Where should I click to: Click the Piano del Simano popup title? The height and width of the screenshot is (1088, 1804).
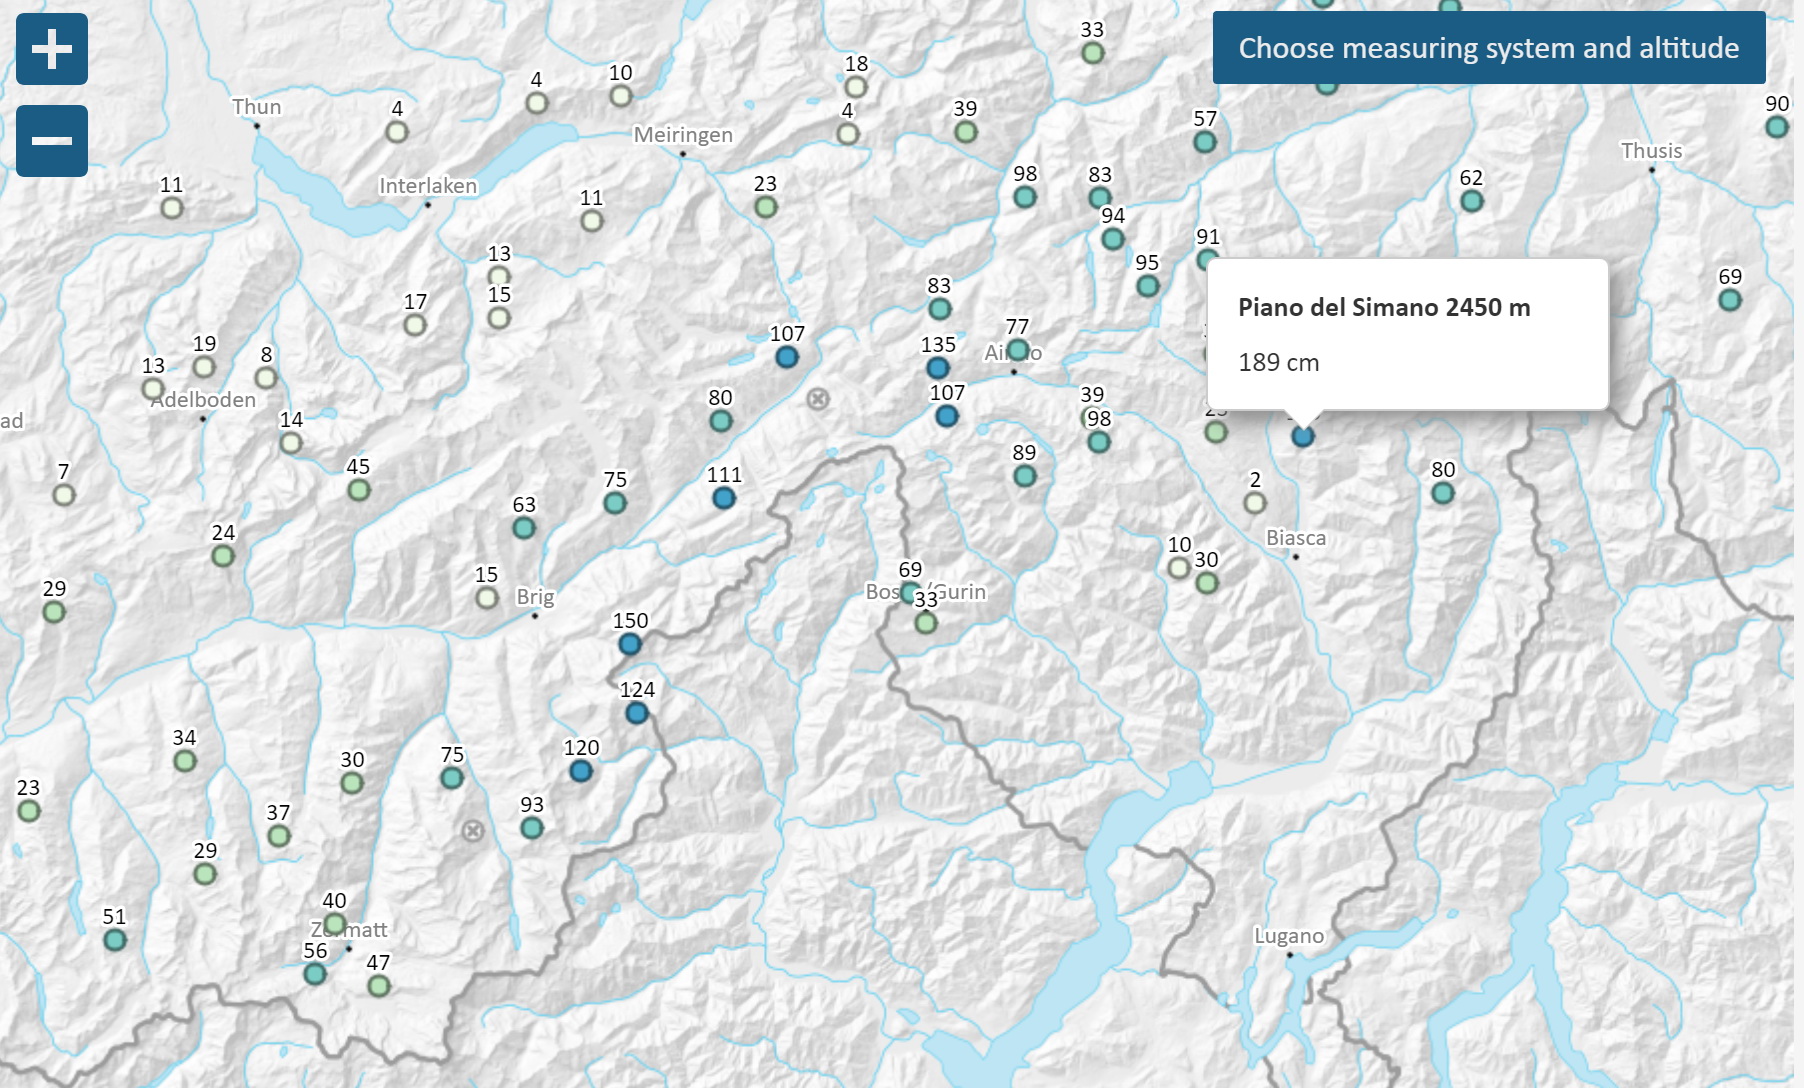coord(1384,307)
